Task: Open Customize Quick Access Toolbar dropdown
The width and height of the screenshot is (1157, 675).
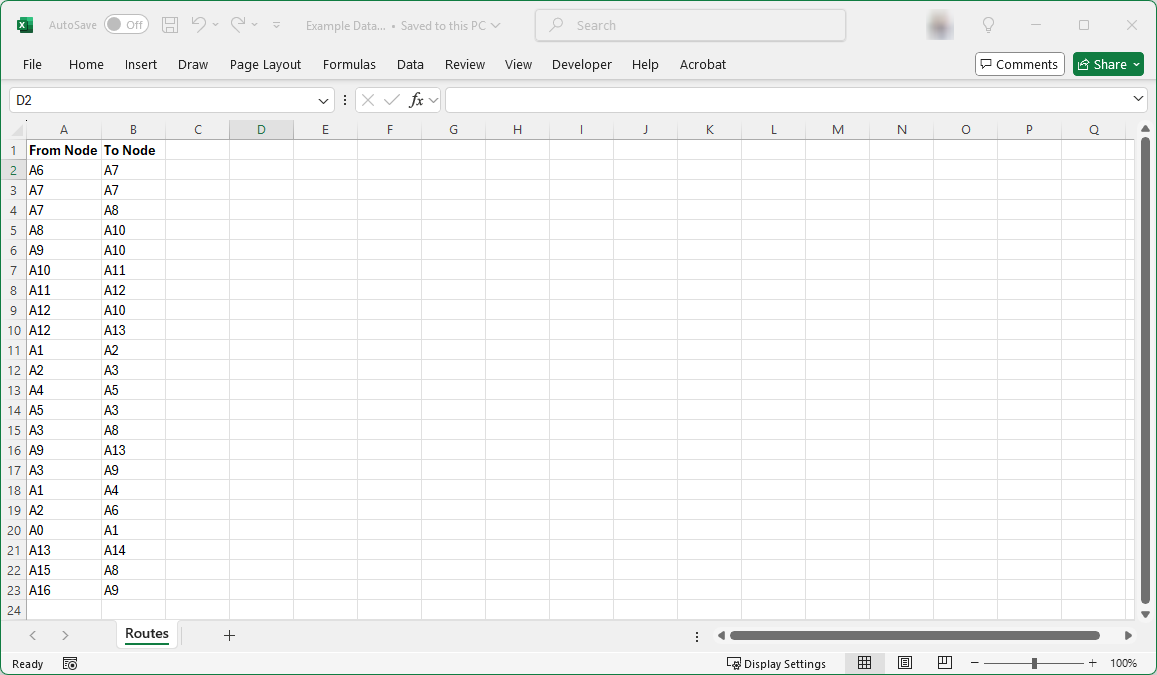Action: point(277,25)
